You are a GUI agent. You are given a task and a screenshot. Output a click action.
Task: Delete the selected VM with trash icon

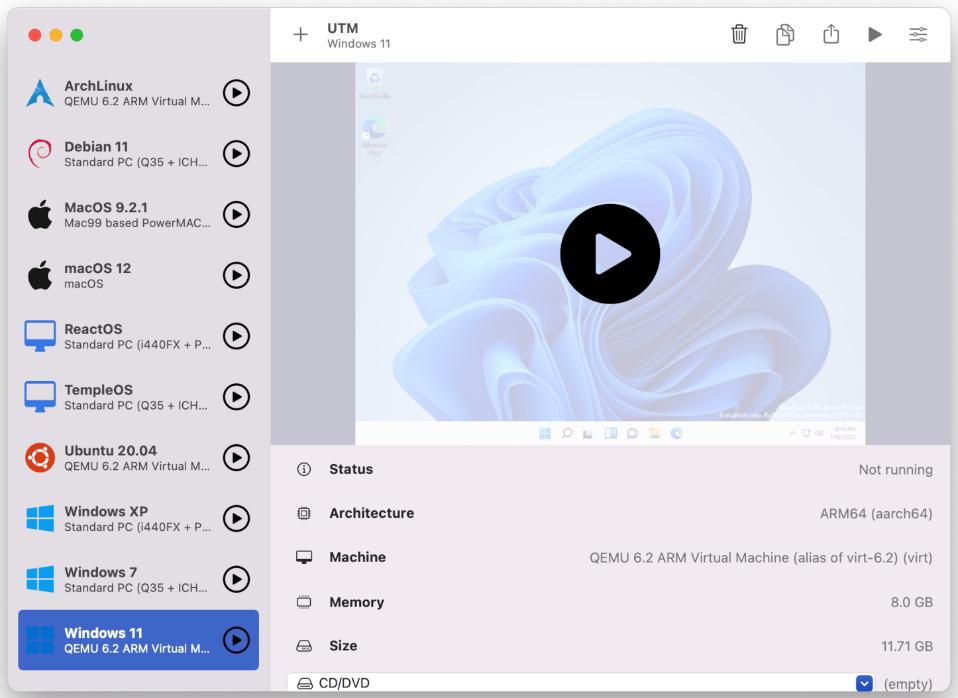[739, 35]
